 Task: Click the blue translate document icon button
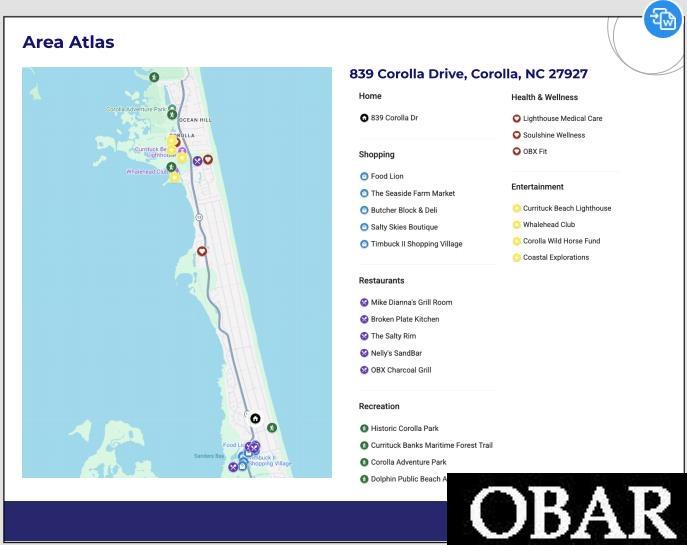tap(662, 18)
